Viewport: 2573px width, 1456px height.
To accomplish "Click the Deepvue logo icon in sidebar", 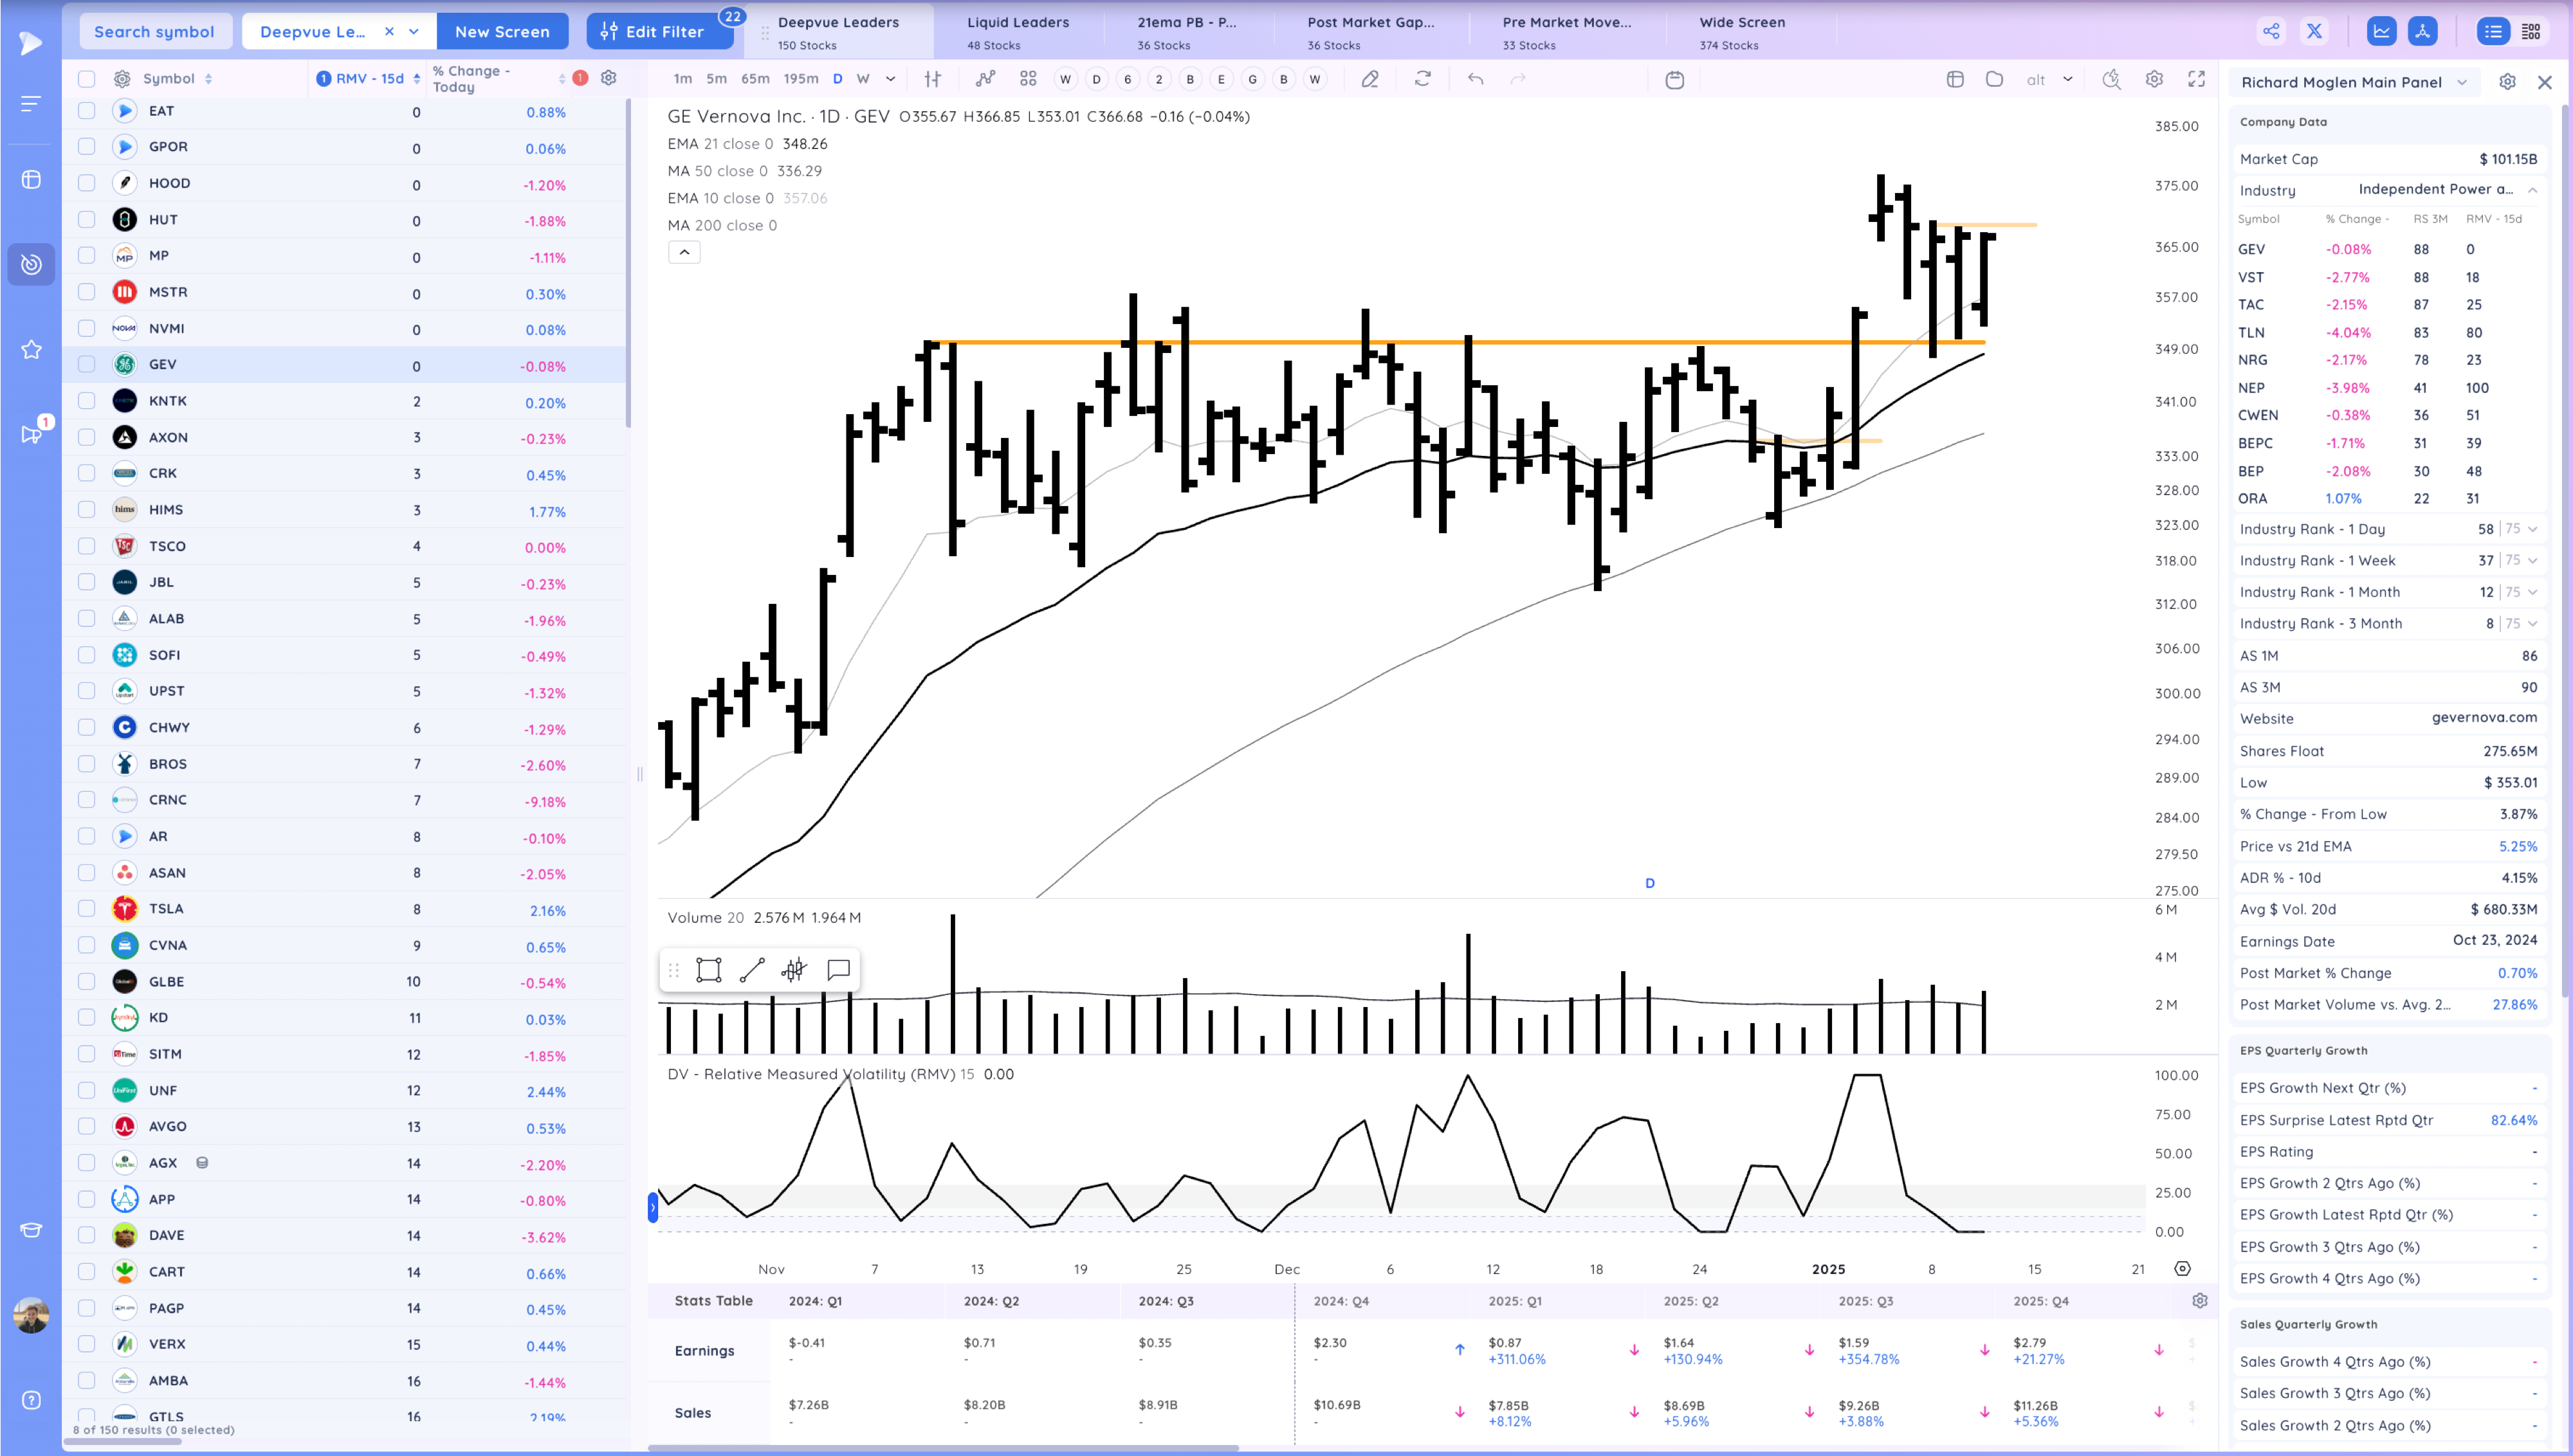I will click(31, 43).
